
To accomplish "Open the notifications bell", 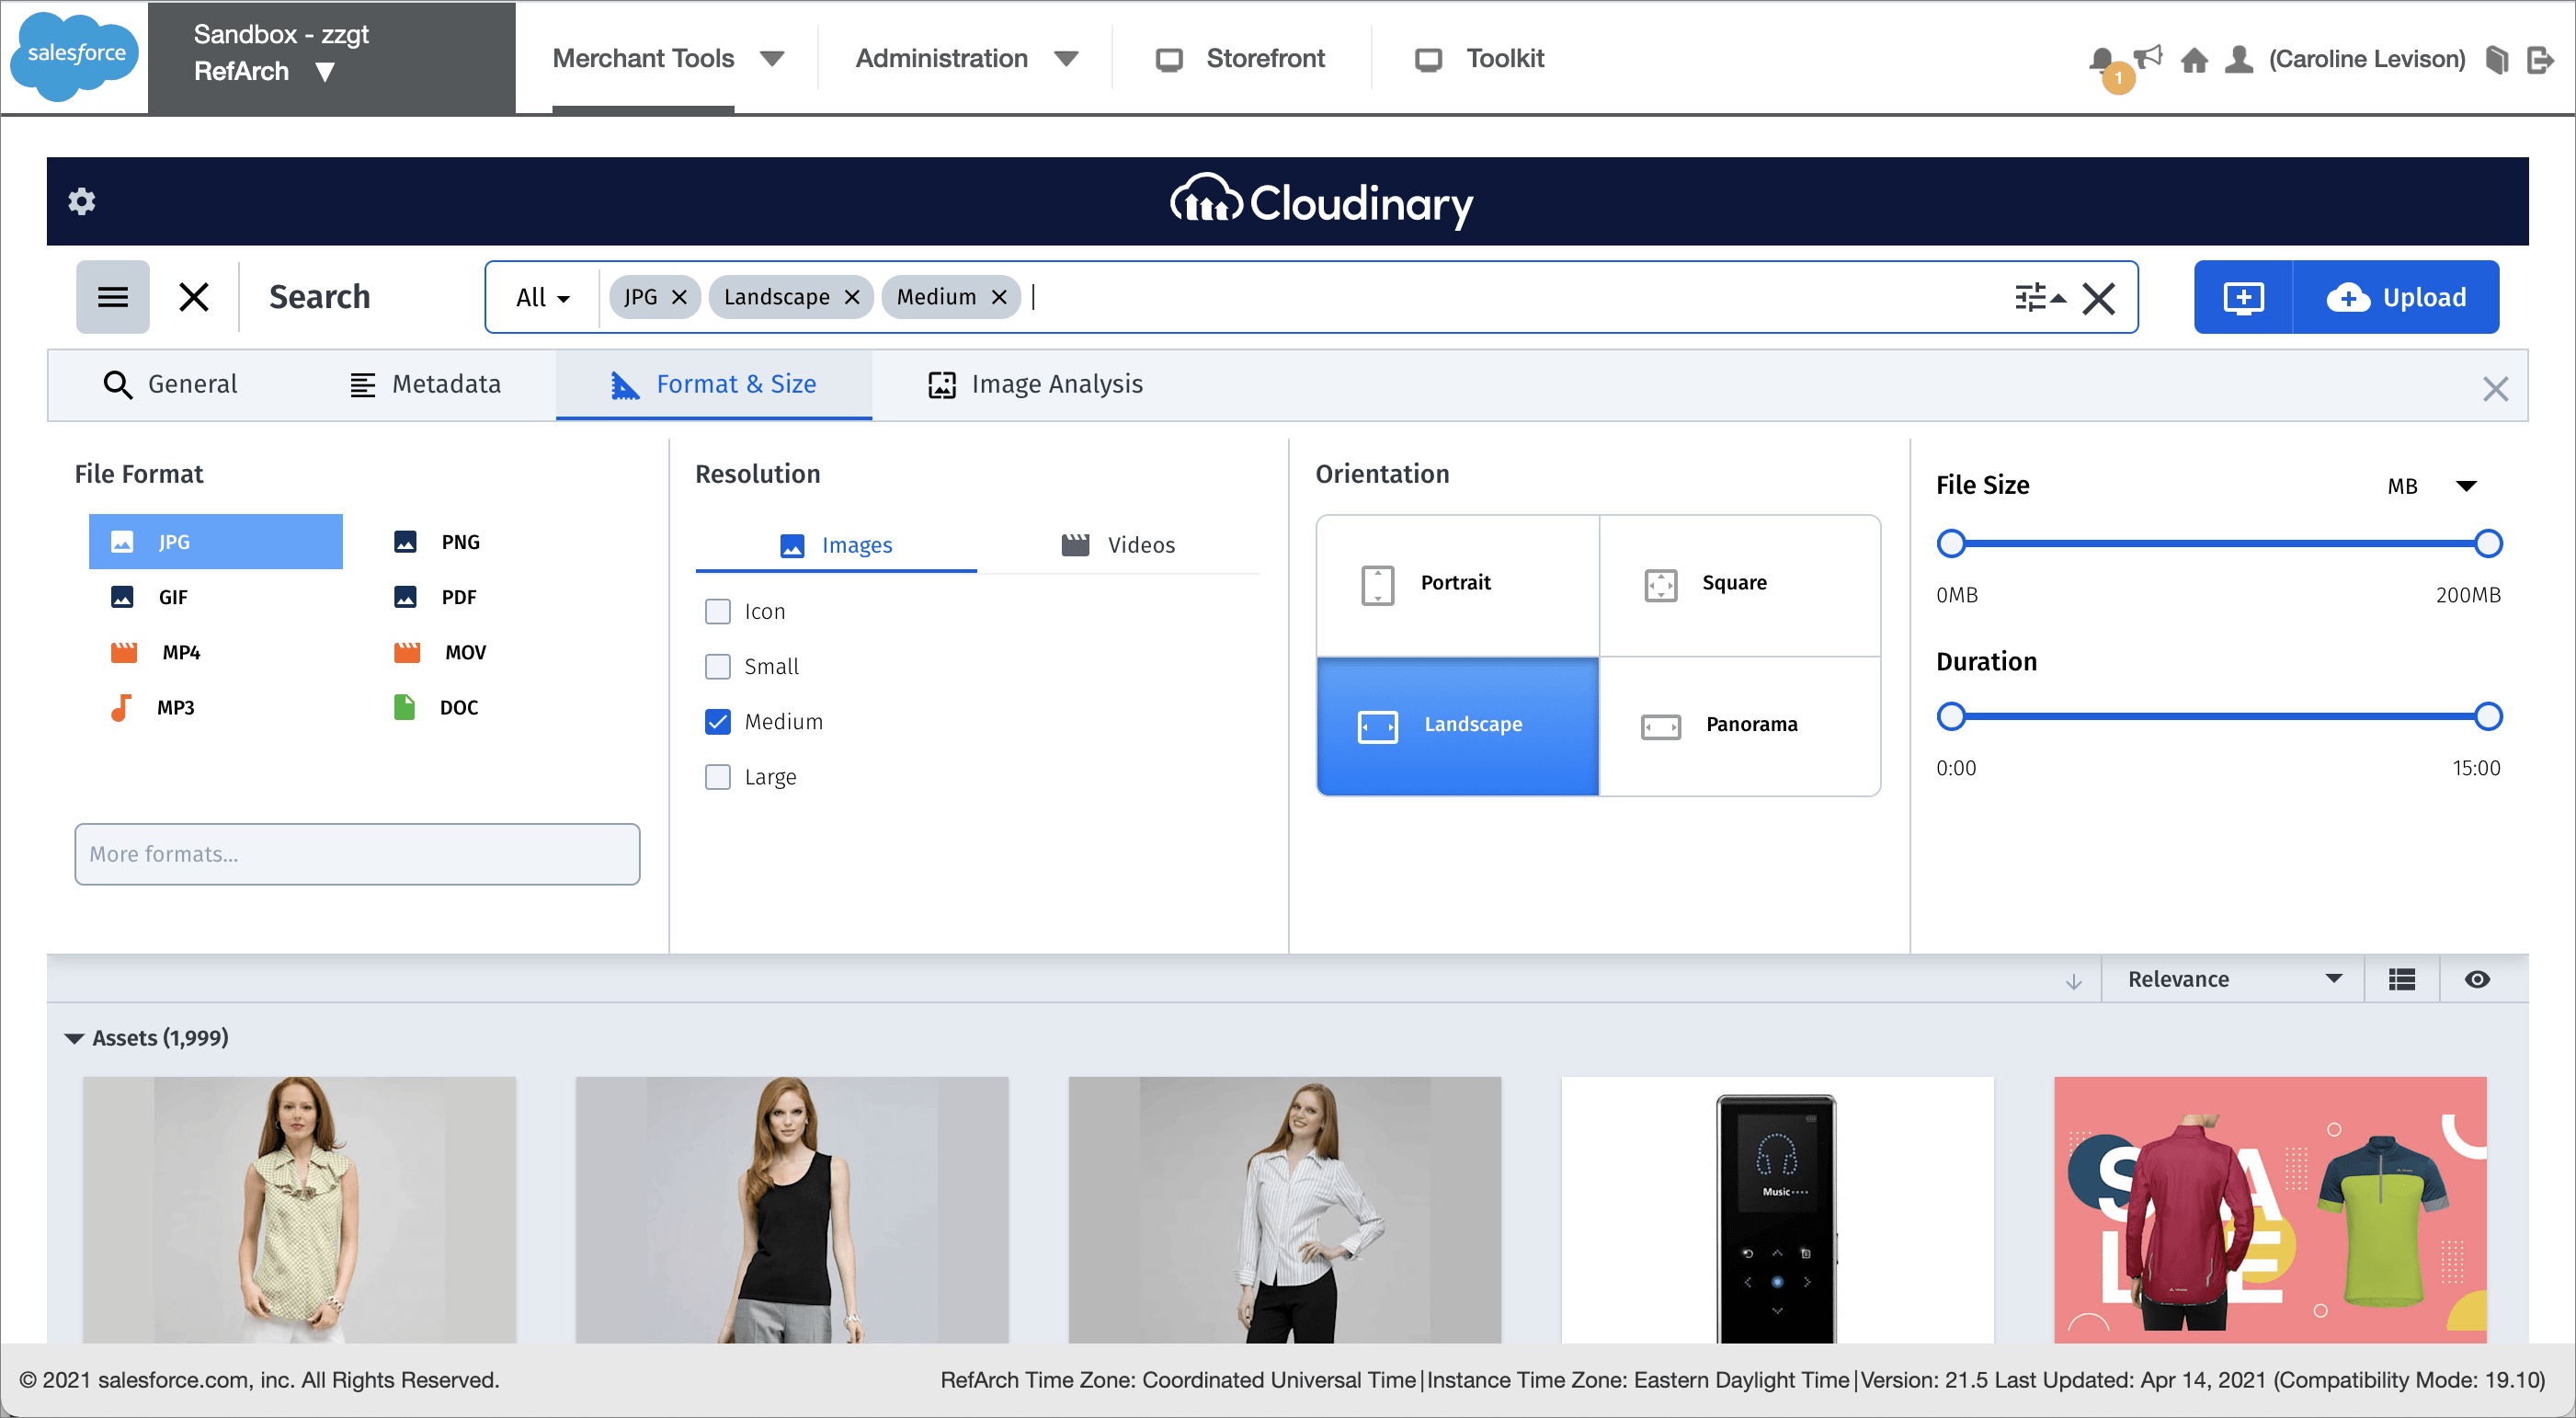I will tap(2100, 58).
